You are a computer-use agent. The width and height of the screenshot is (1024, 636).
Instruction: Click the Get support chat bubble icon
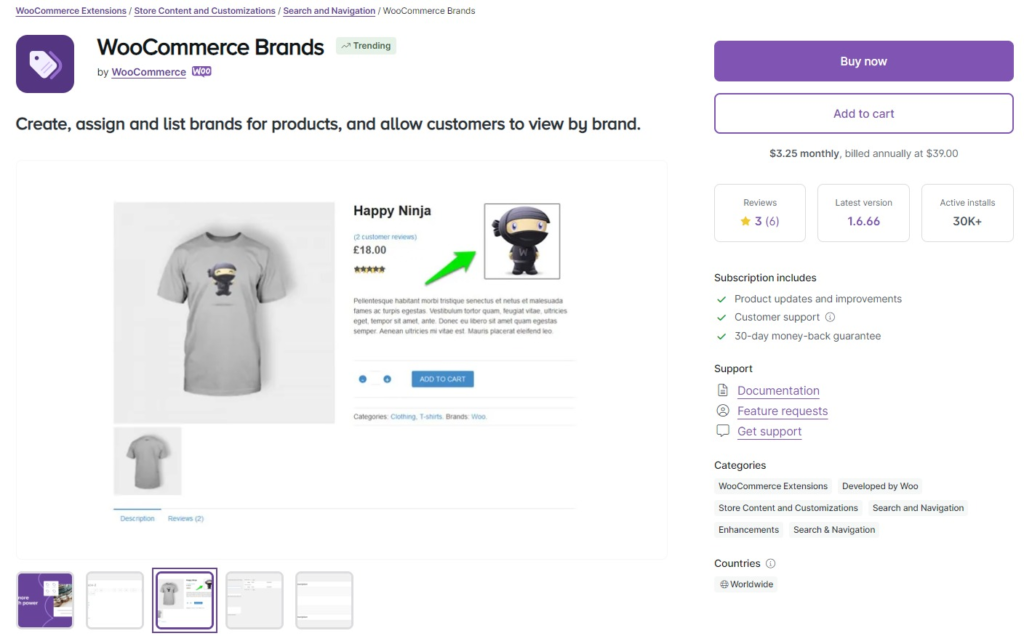[x=722, y=431]
